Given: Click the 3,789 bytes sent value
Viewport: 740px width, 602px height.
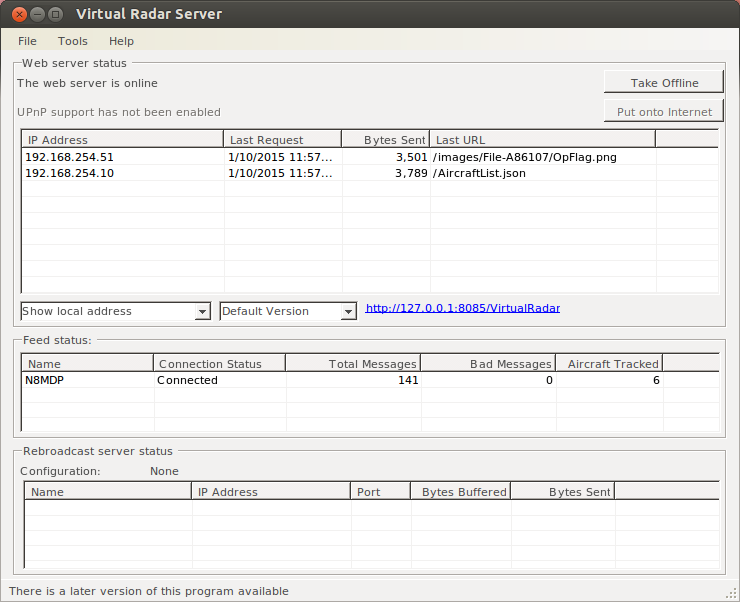Looking at the screenshot, I should point(411,173).
